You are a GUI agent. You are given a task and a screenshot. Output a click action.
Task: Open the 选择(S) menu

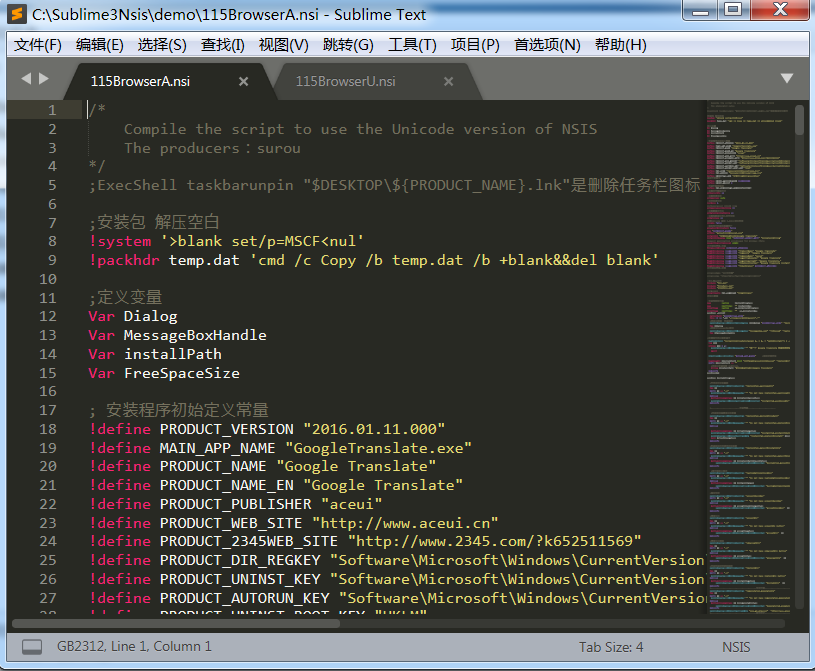pyautogui.click(x=162, y=45)
